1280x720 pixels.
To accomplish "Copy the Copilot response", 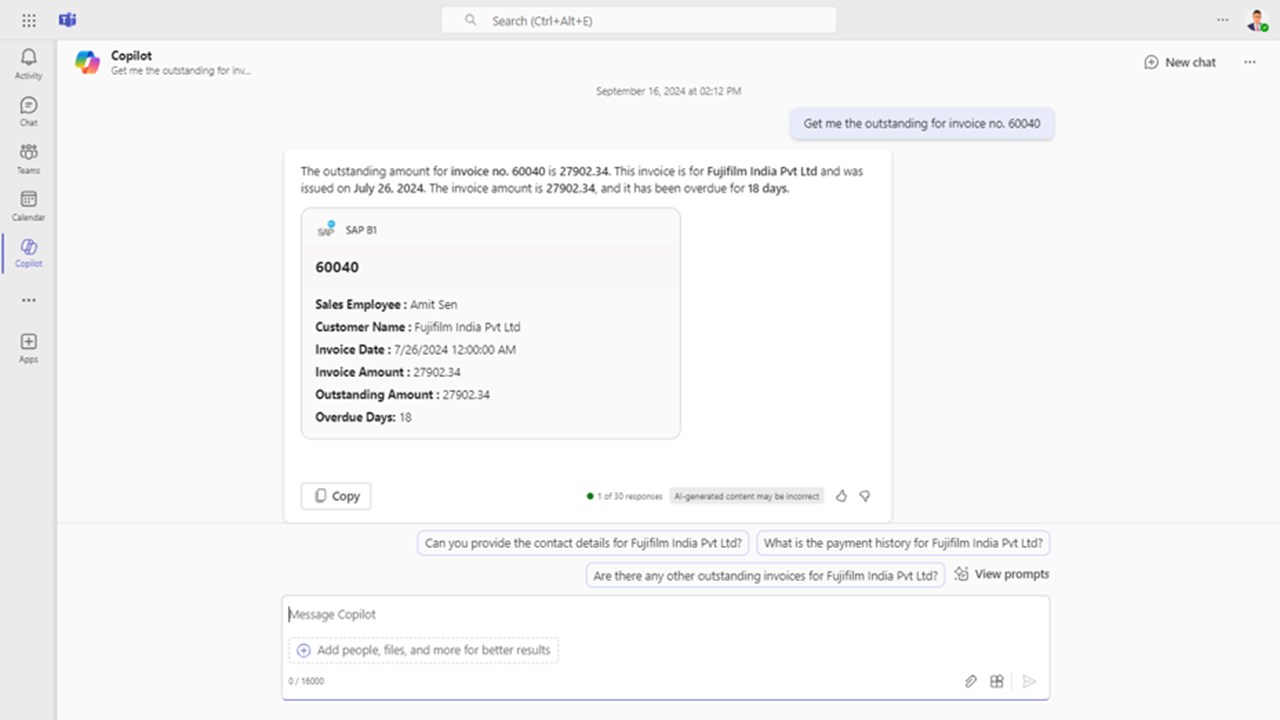I will tap(336, 496).
